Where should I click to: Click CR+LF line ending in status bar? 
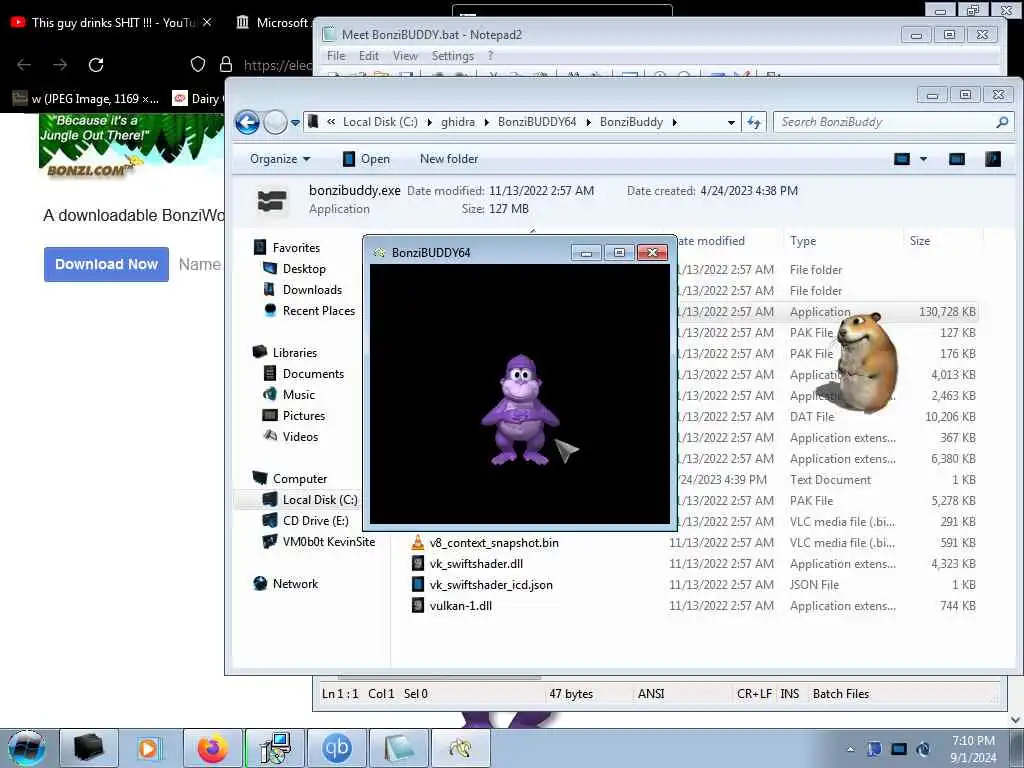(x=754, y=694)
